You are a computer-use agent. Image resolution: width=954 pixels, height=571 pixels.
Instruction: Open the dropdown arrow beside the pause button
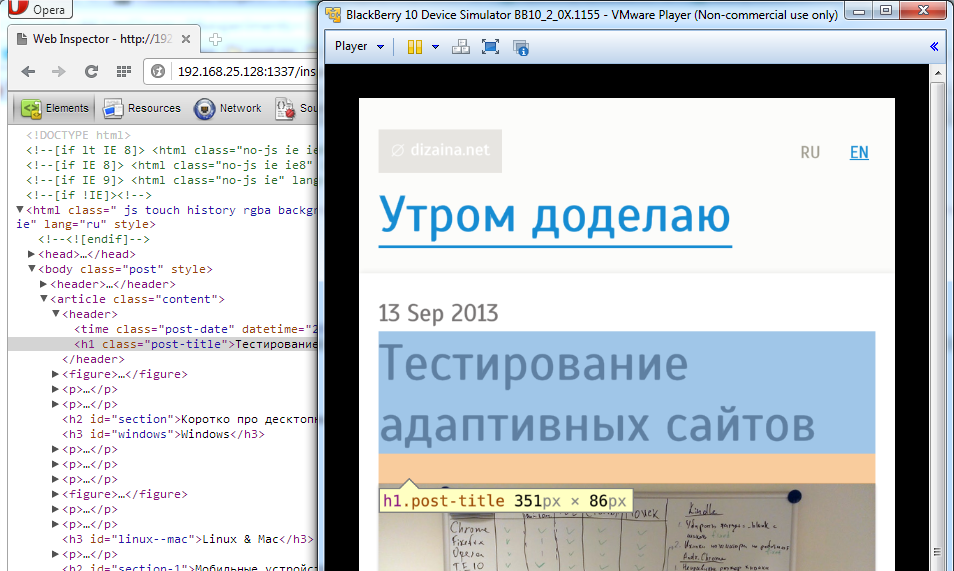[x=435, y=47]
